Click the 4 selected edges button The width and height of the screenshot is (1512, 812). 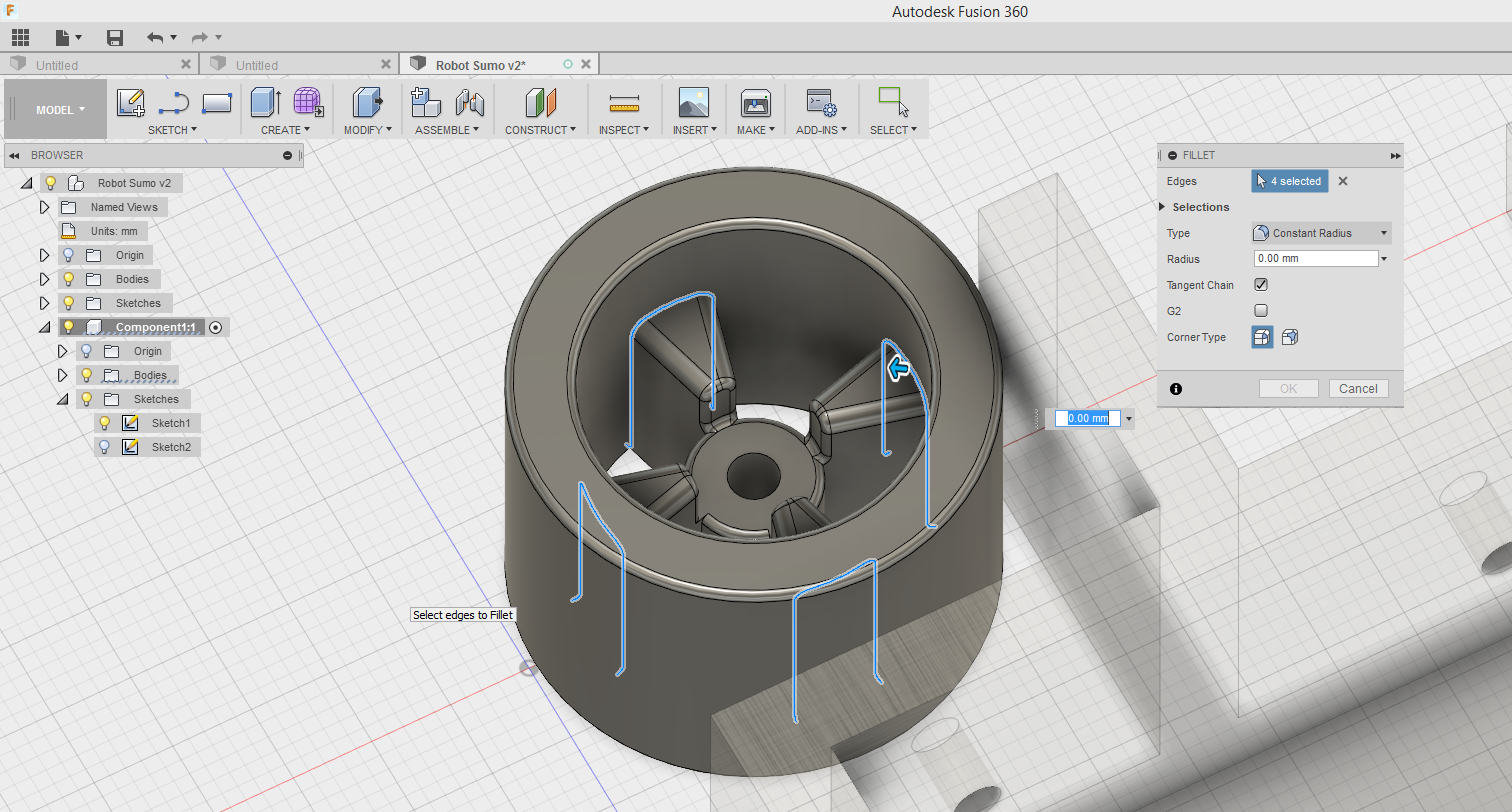tap(1290, 181)
